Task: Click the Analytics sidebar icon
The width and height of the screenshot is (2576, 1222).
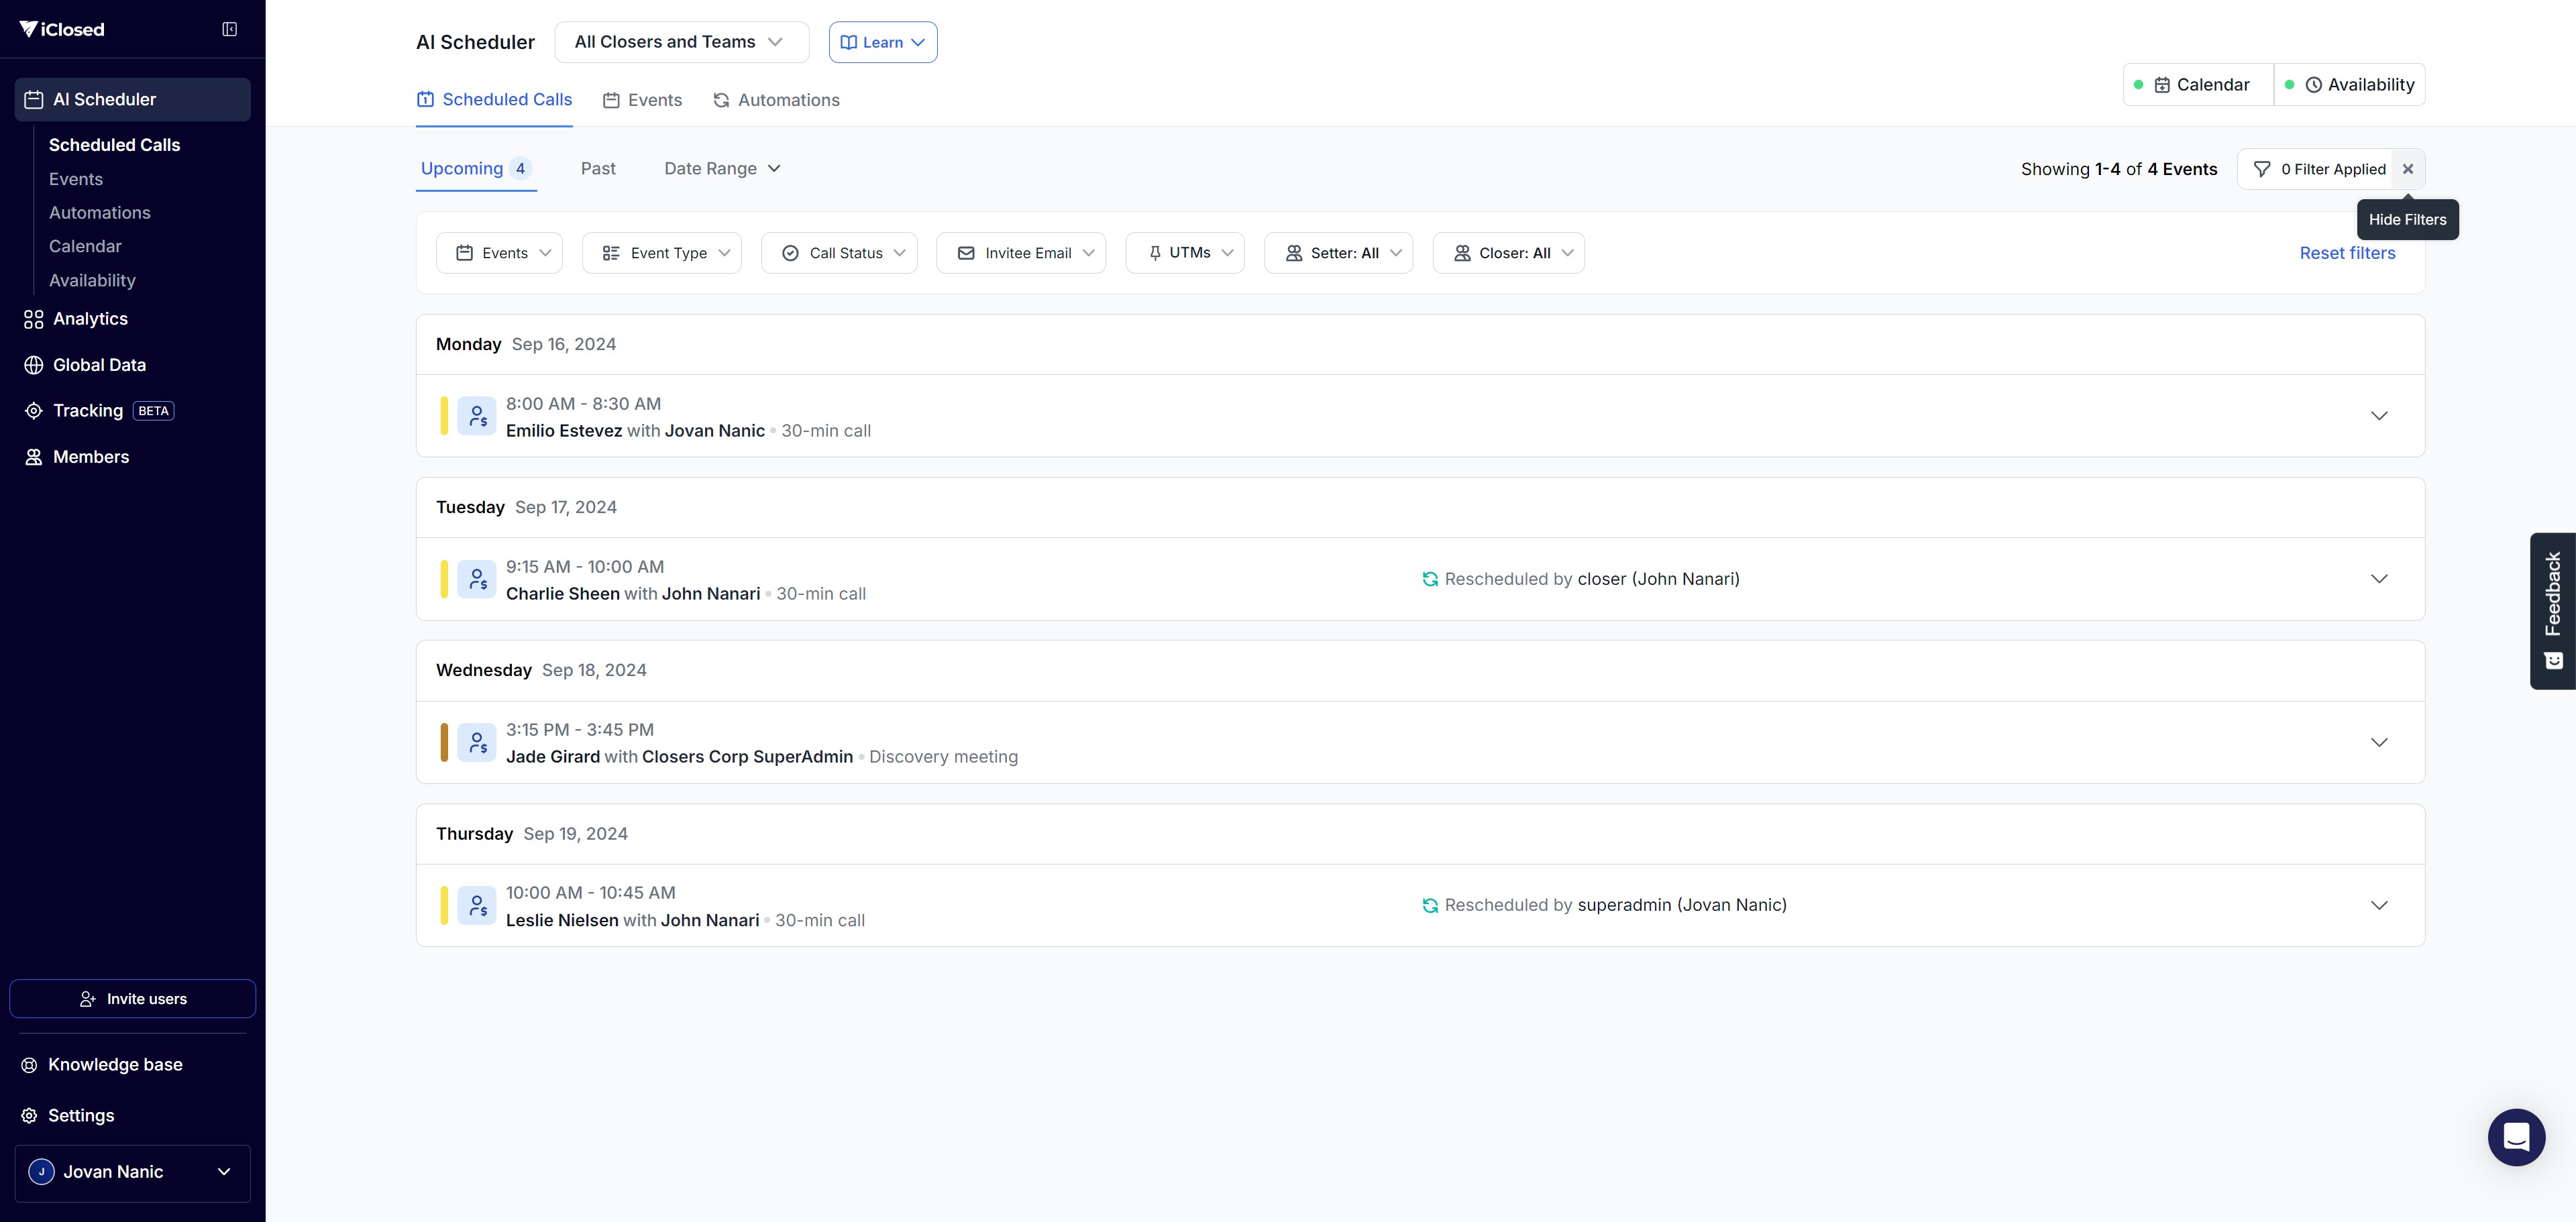Action: click(x=33, y=319)
